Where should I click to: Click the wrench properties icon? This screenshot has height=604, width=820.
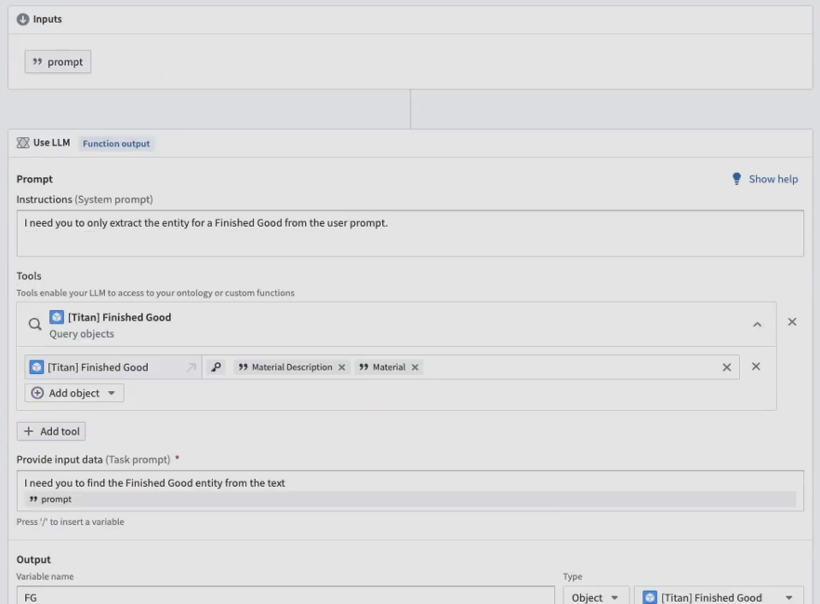tap(216, 367)
